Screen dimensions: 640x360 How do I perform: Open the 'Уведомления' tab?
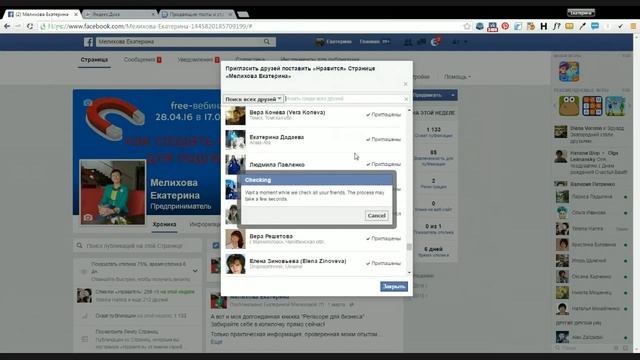click(x=198, y=60)
